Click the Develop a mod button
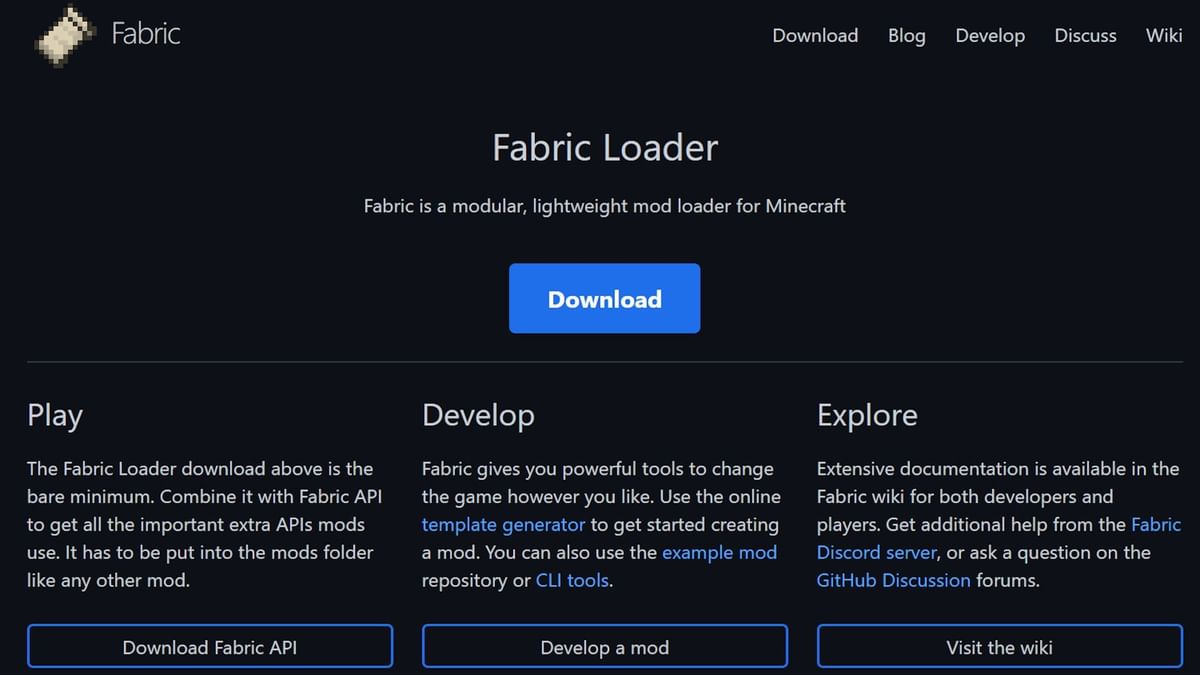Viewport: 1200px width, 675px height. (x=604, y=646)
